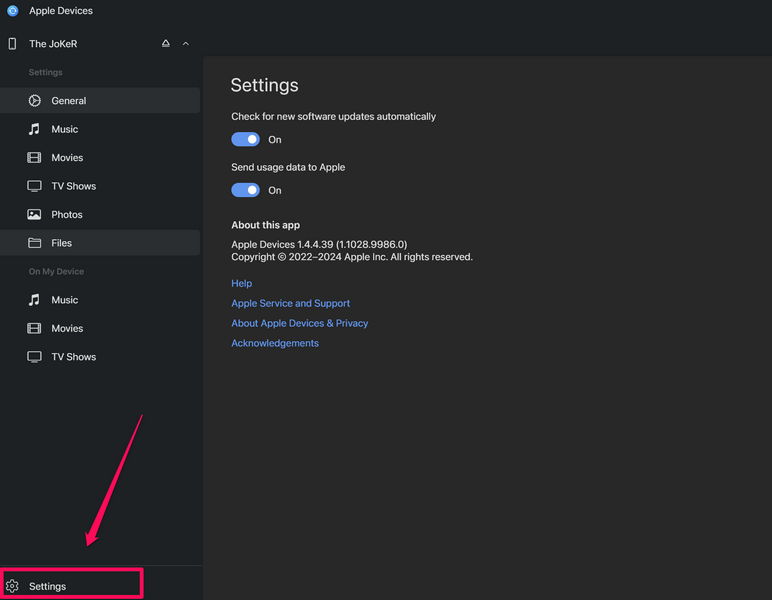Click the eject icon beside The JoKeR
The image size is (772, 600).
pos(166,44)
